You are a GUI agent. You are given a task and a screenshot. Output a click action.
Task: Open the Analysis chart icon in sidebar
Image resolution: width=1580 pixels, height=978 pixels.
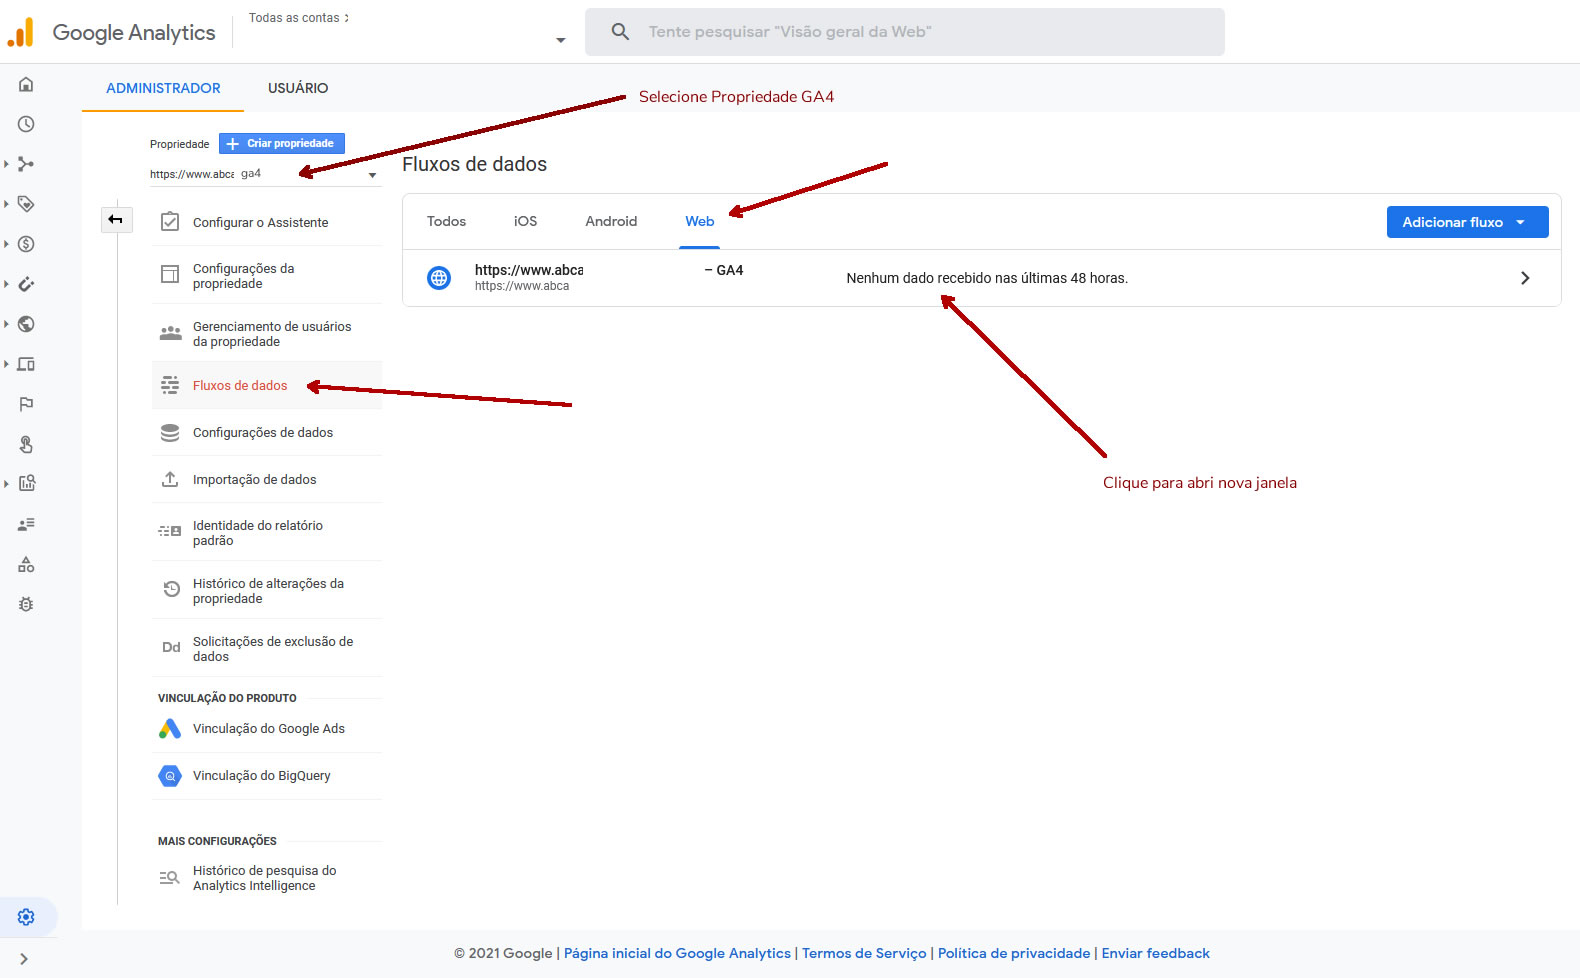click(26, 483)
